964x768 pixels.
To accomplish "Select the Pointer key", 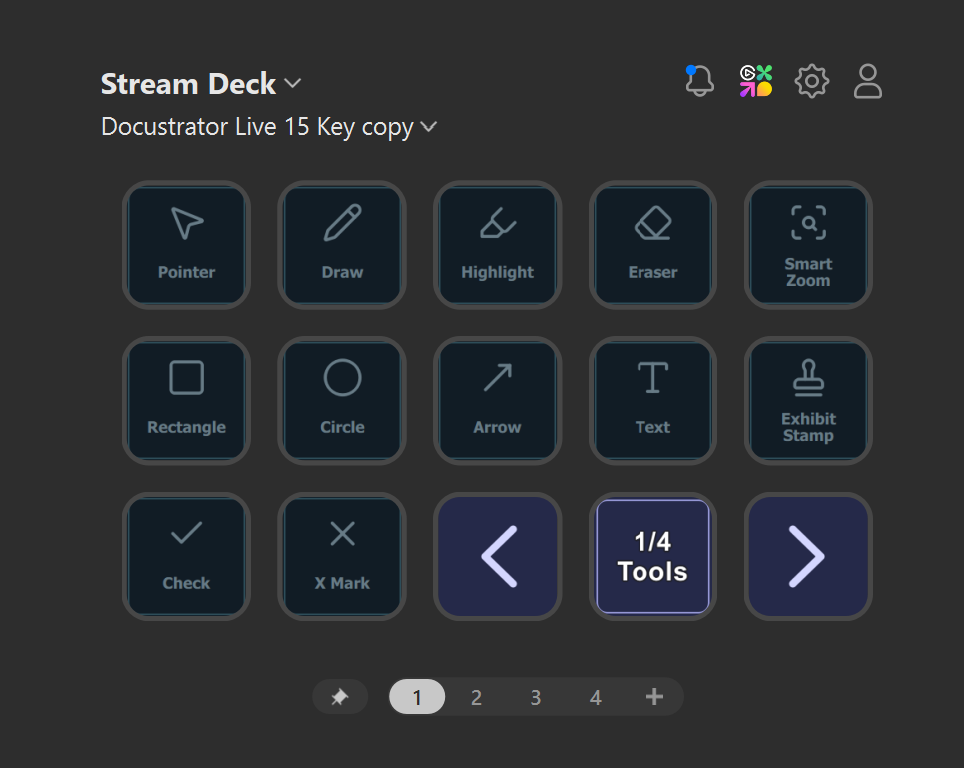I will click(x=186, y=245).
